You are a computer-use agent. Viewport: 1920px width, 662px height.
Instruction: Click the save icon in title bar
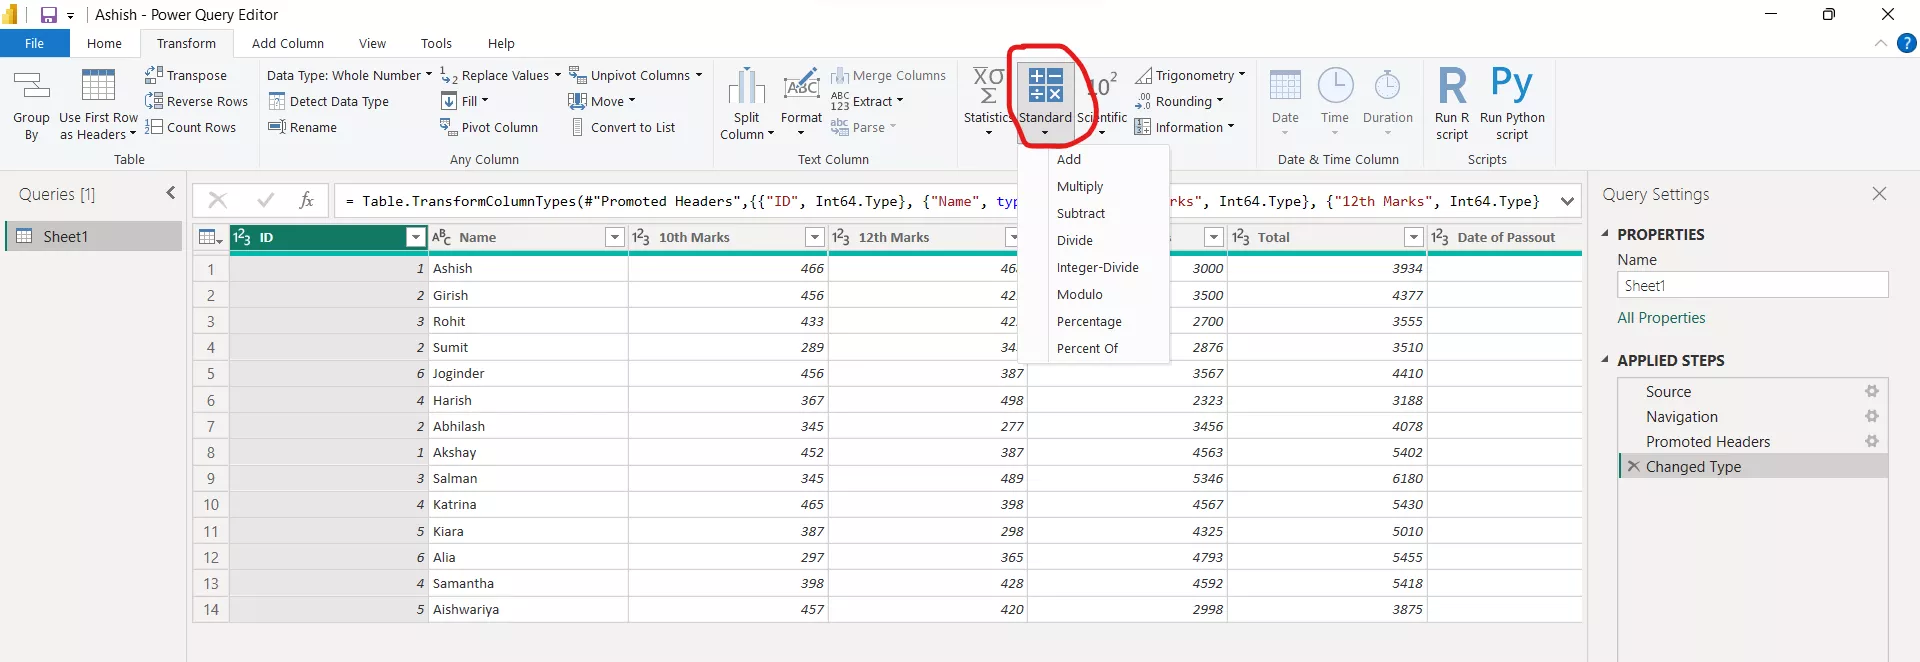pyautogui.click(x=48, y=15)
